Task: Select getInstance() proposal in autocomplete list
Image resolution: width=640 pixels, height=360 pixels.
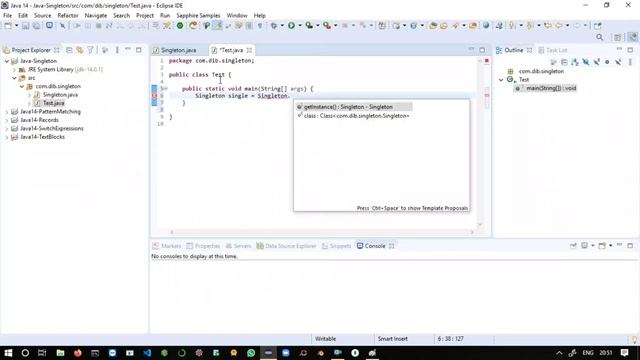Action: tap(354, 107)
